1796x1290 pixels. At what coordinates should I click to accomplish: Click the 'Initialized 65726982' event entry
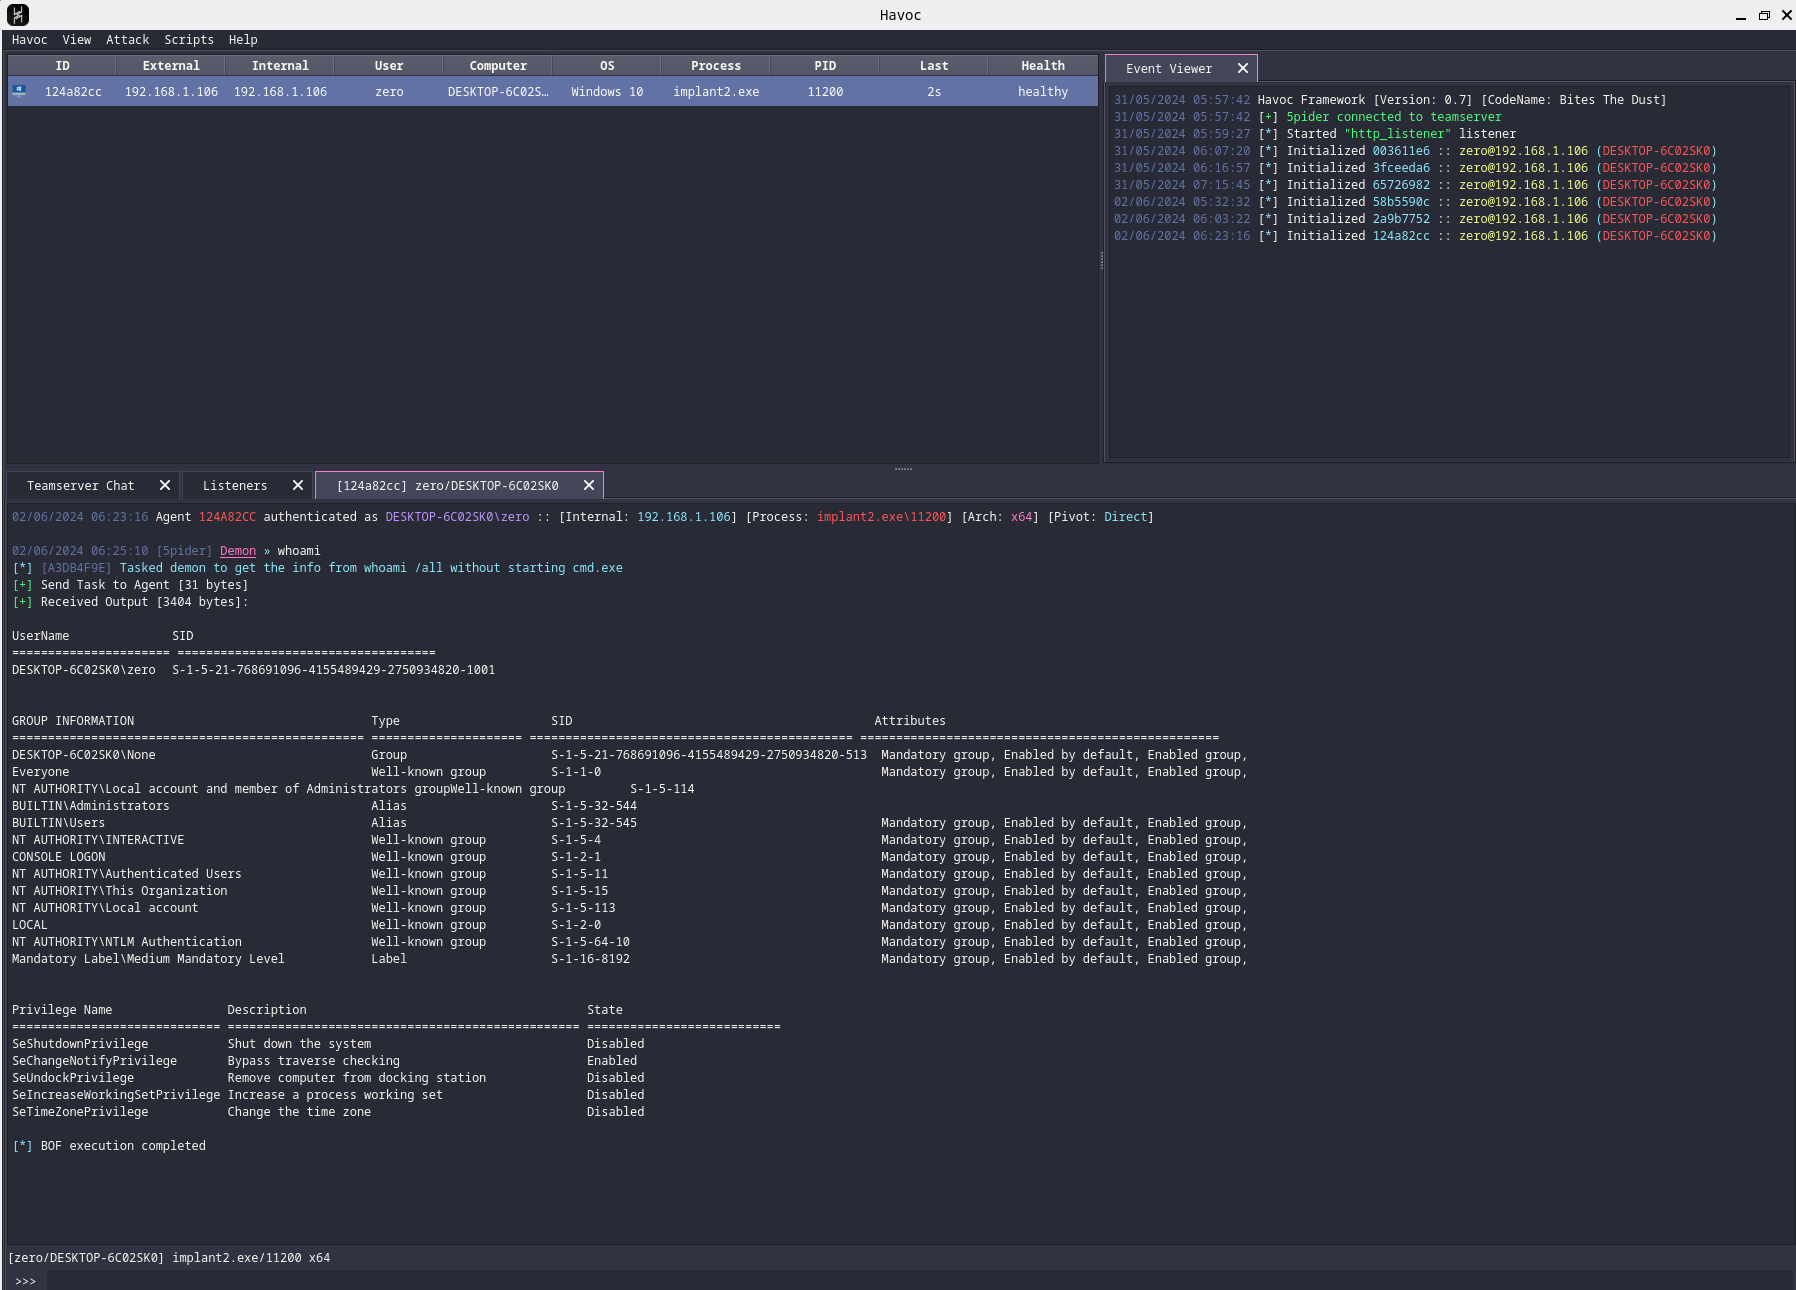pos(1415,185)
